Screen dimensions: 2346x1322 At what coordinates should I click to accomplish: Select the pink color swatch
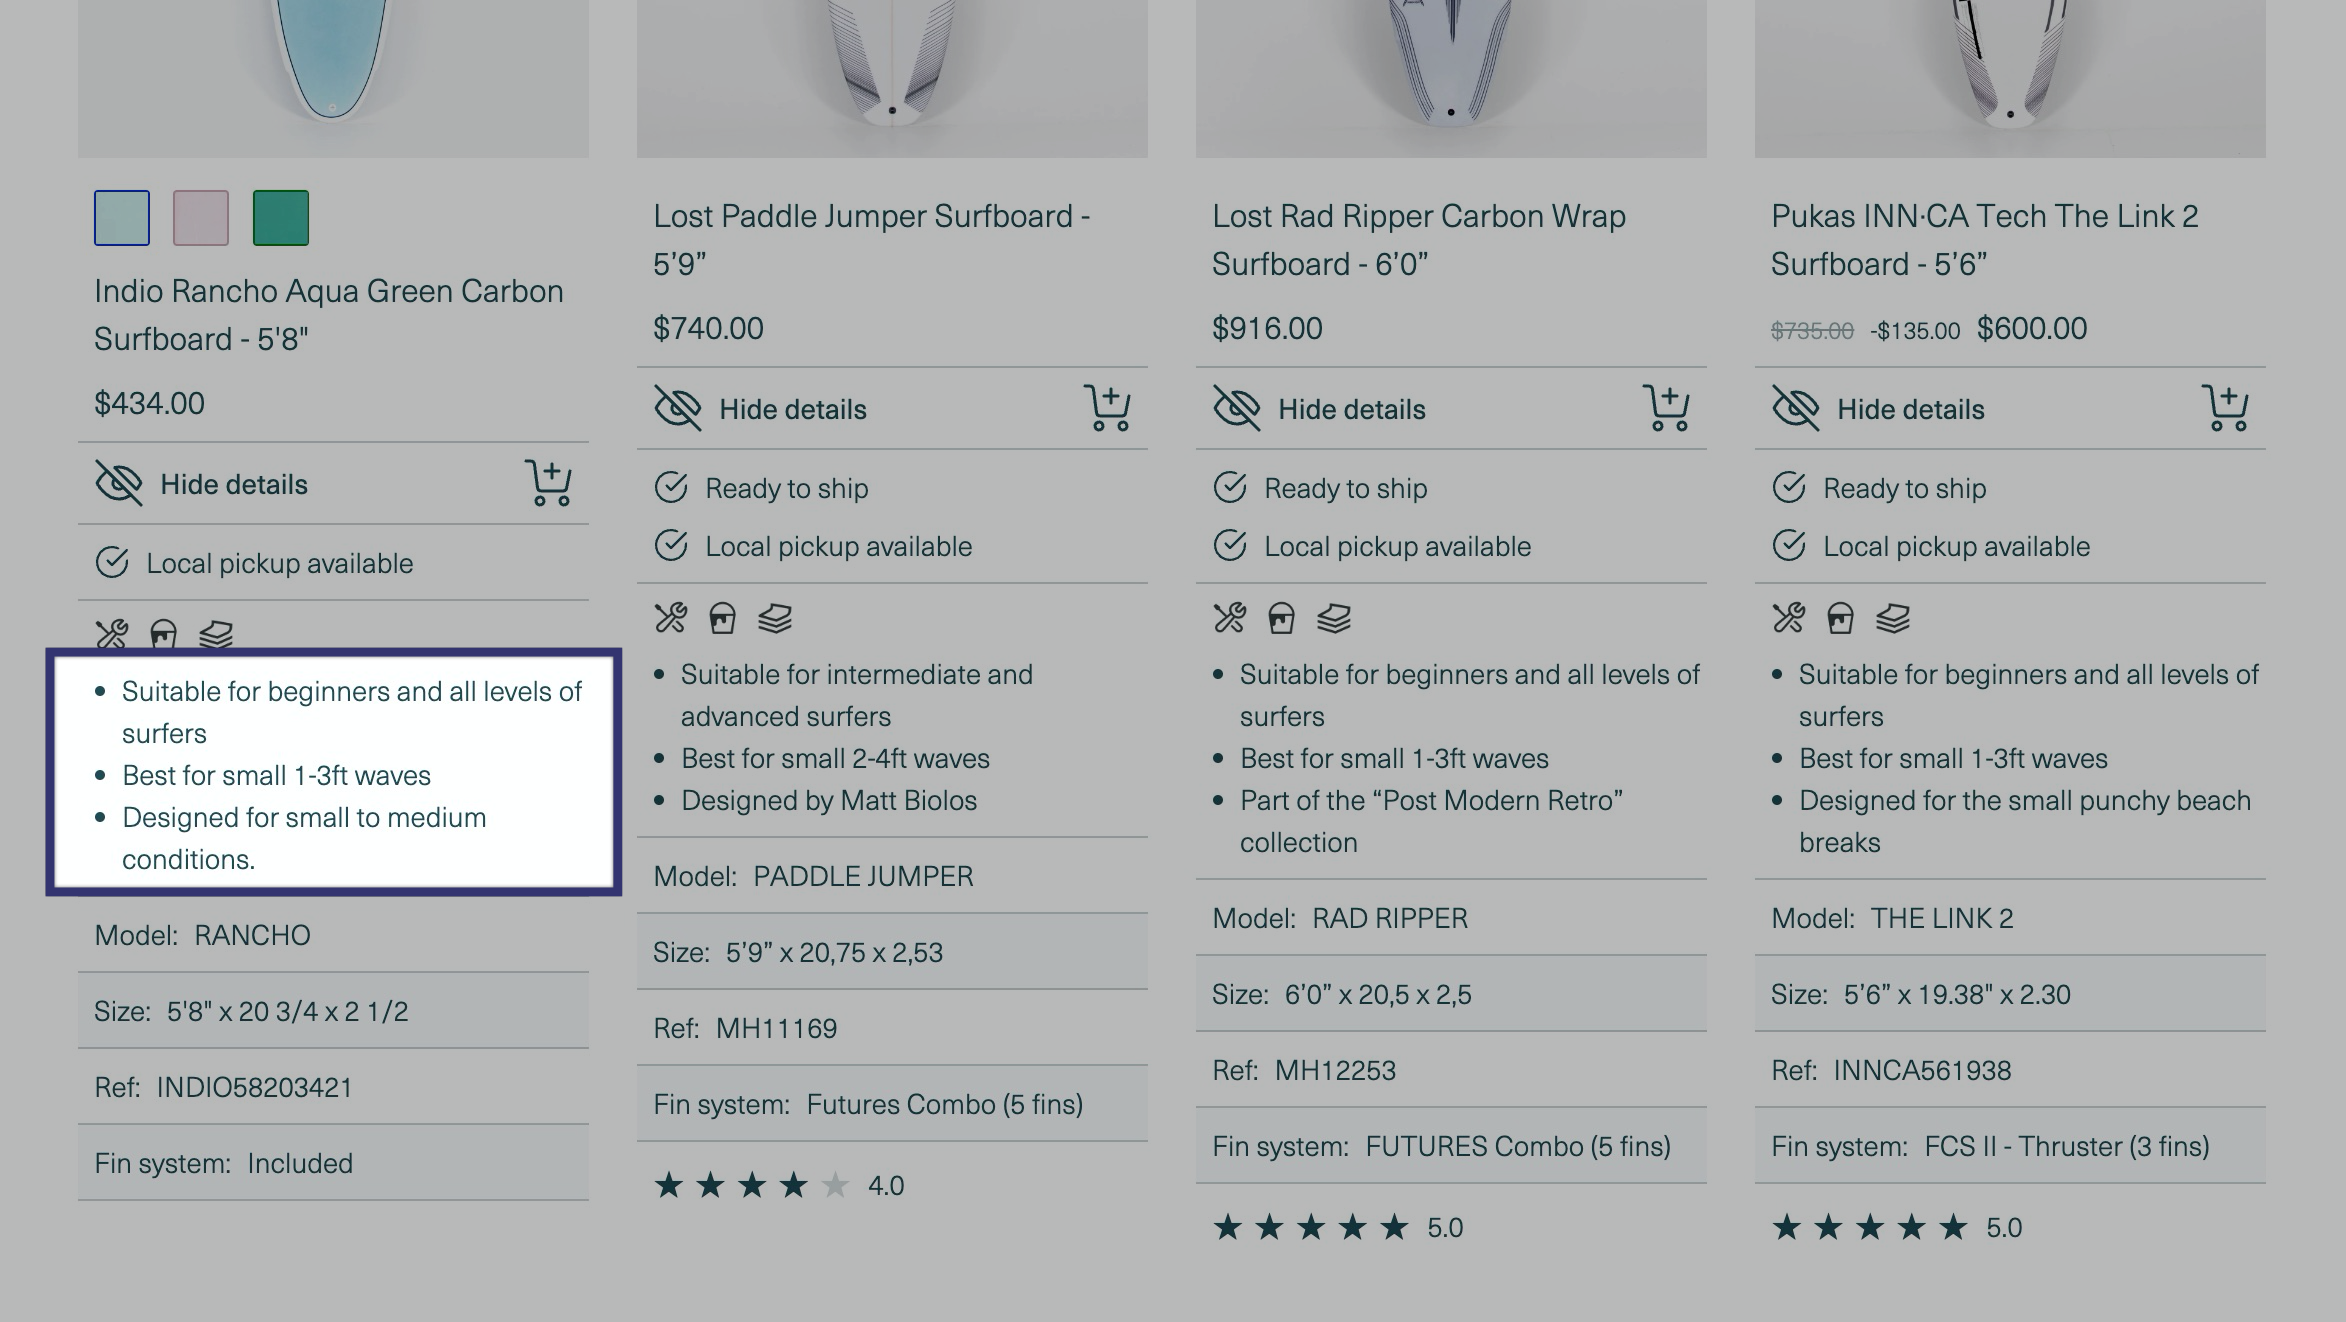[201, 217]
